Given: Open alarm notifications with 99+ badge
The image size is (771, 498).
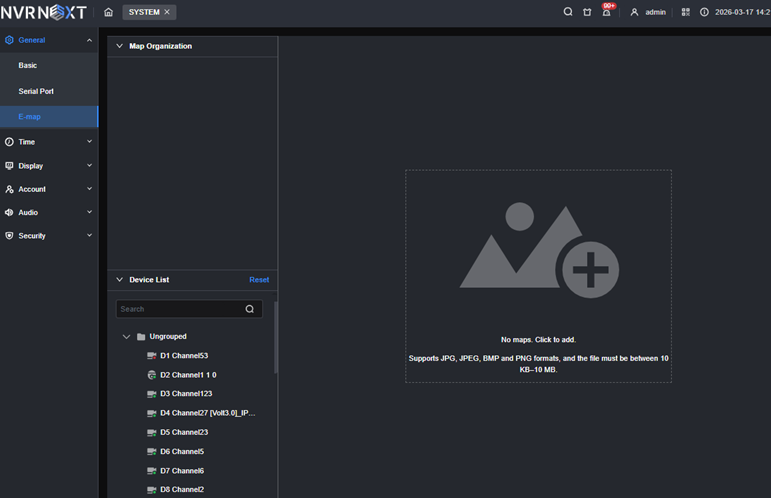Looking at the screenshot, I should coord(606,12).
